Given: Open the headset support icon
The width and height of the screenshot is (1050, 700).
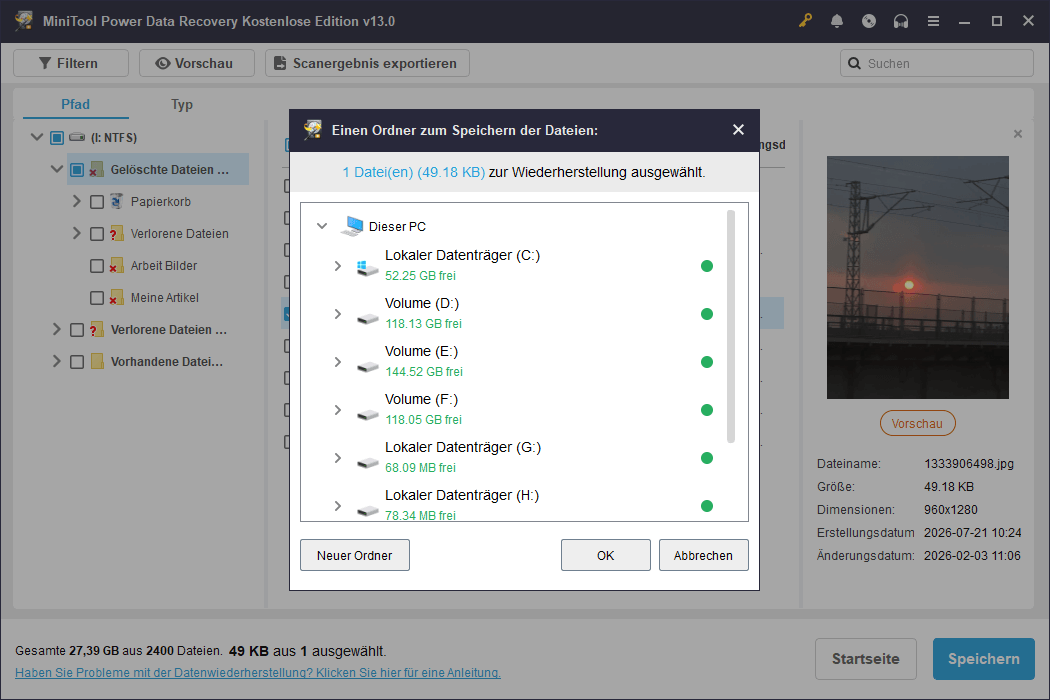Looking at the screenshot, I should coord(901,21).
